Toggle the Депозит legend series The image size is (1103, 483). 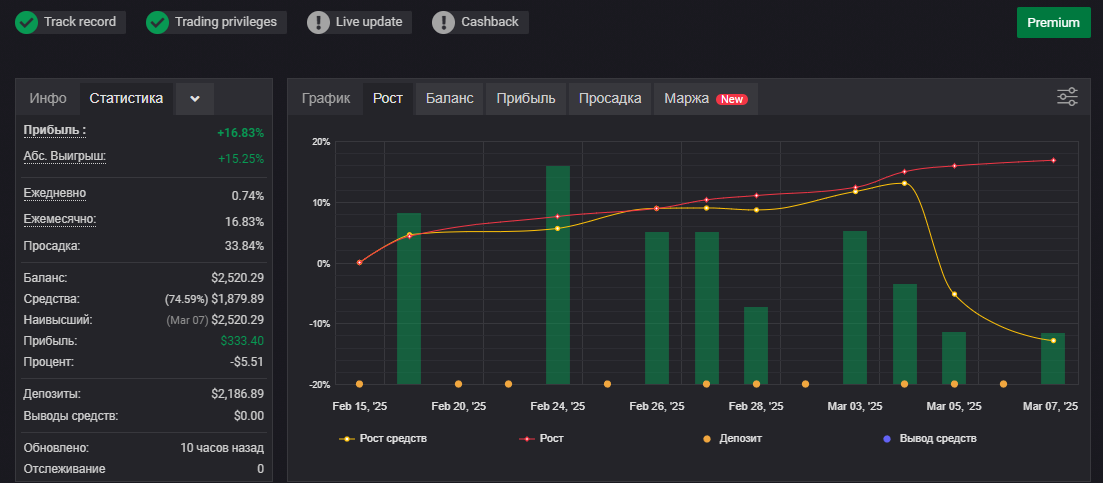732,439
